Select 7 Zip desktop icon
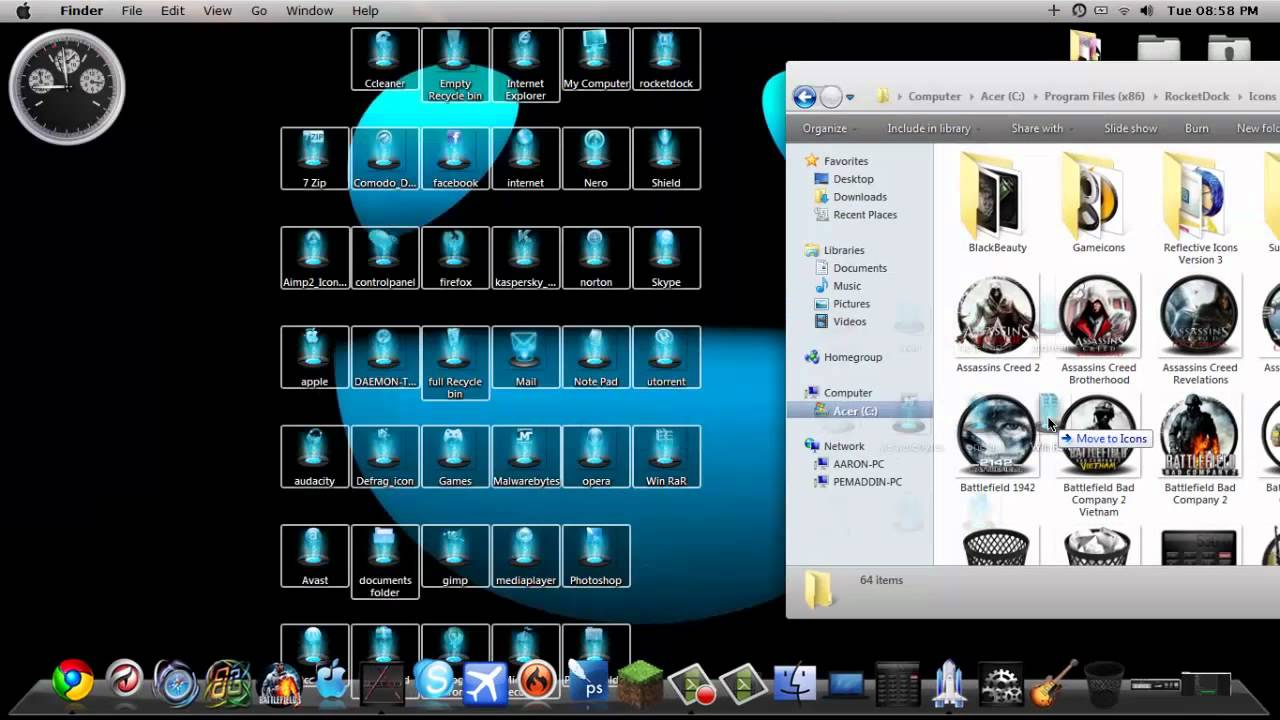Viewport: 1280px width, 720px height. 314,158
